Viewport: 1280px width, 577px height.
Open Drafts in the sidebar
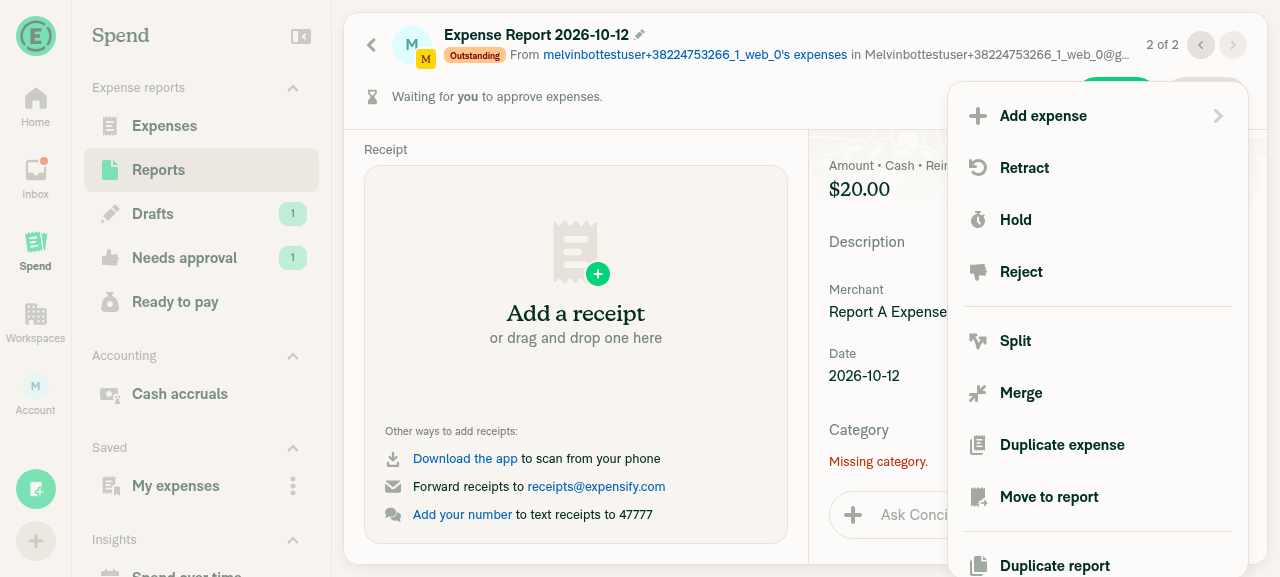[x=201, y=214]
